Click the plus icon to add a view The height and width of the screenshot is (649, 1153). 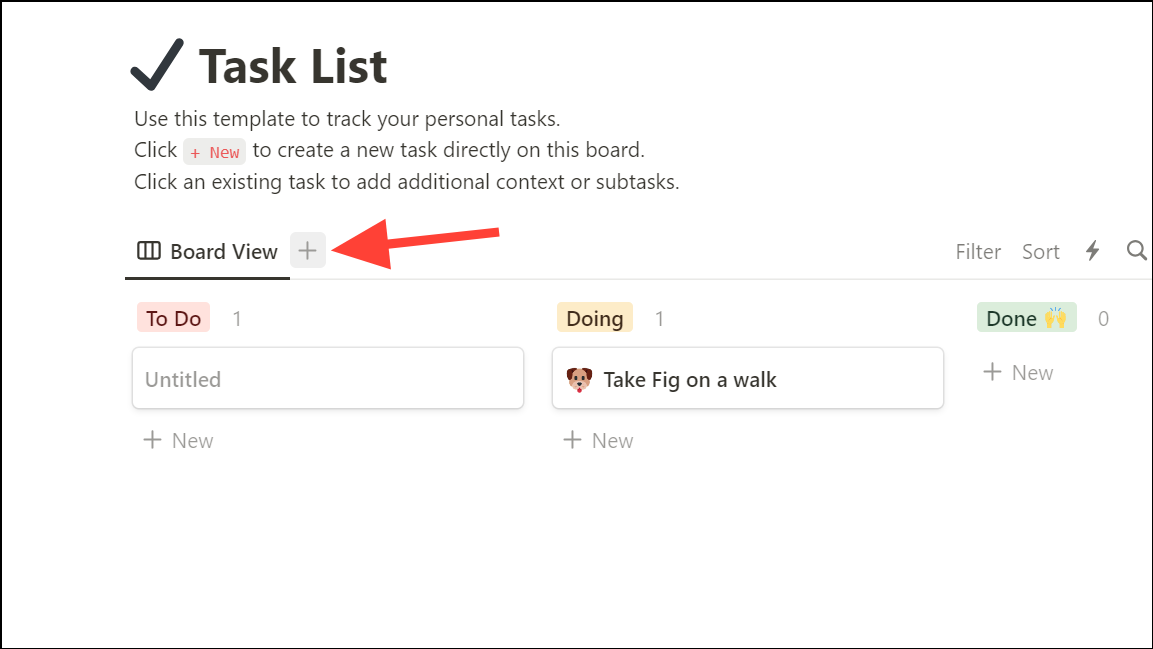click(x=307, y=250)
